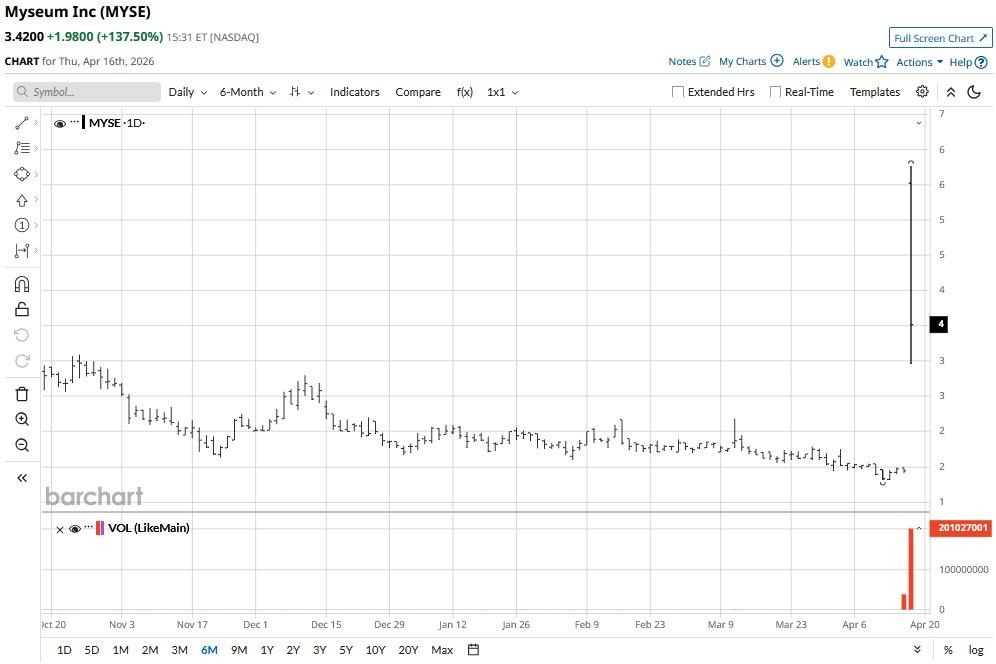Viewport: 996px width, 664px height.
Task: Open the 6-Month period dropdown
Action: (x=248, y=92)
